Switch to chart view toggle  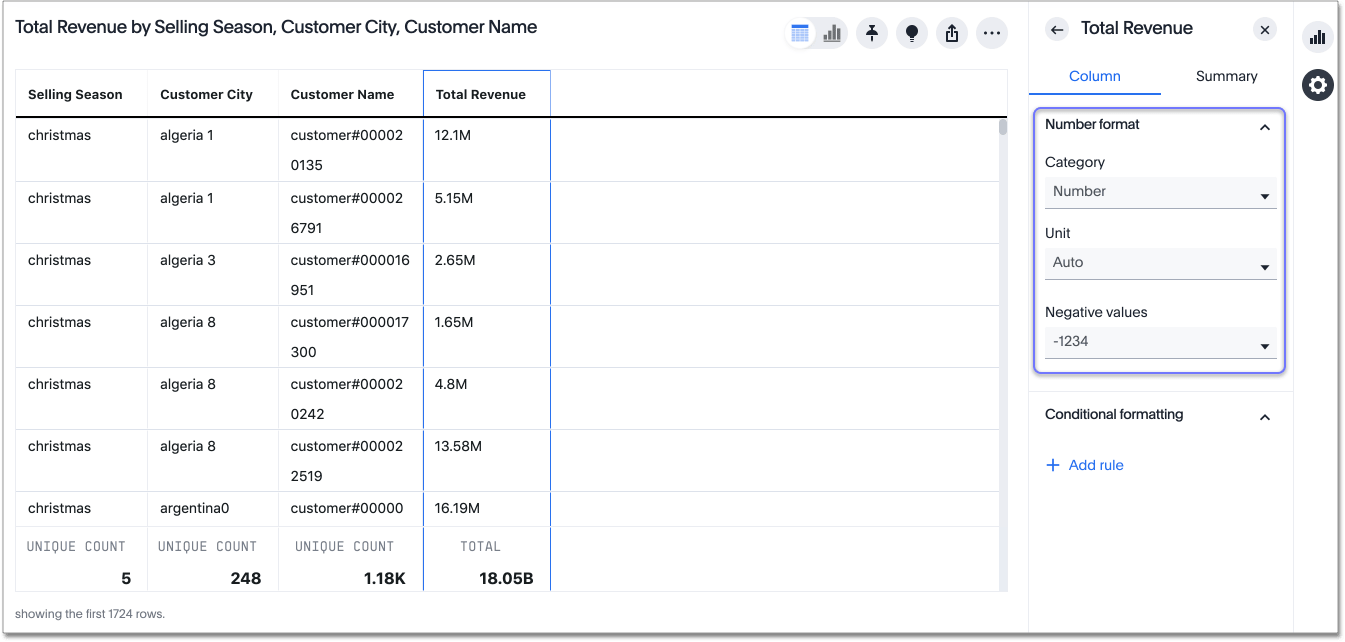(832, 33)
